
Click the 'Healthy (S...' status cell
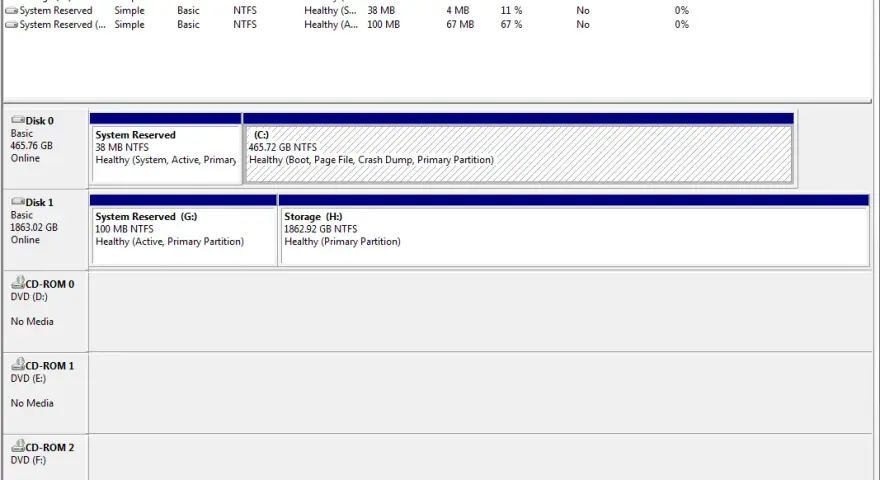pyautogui.click(x=330, y=11)
